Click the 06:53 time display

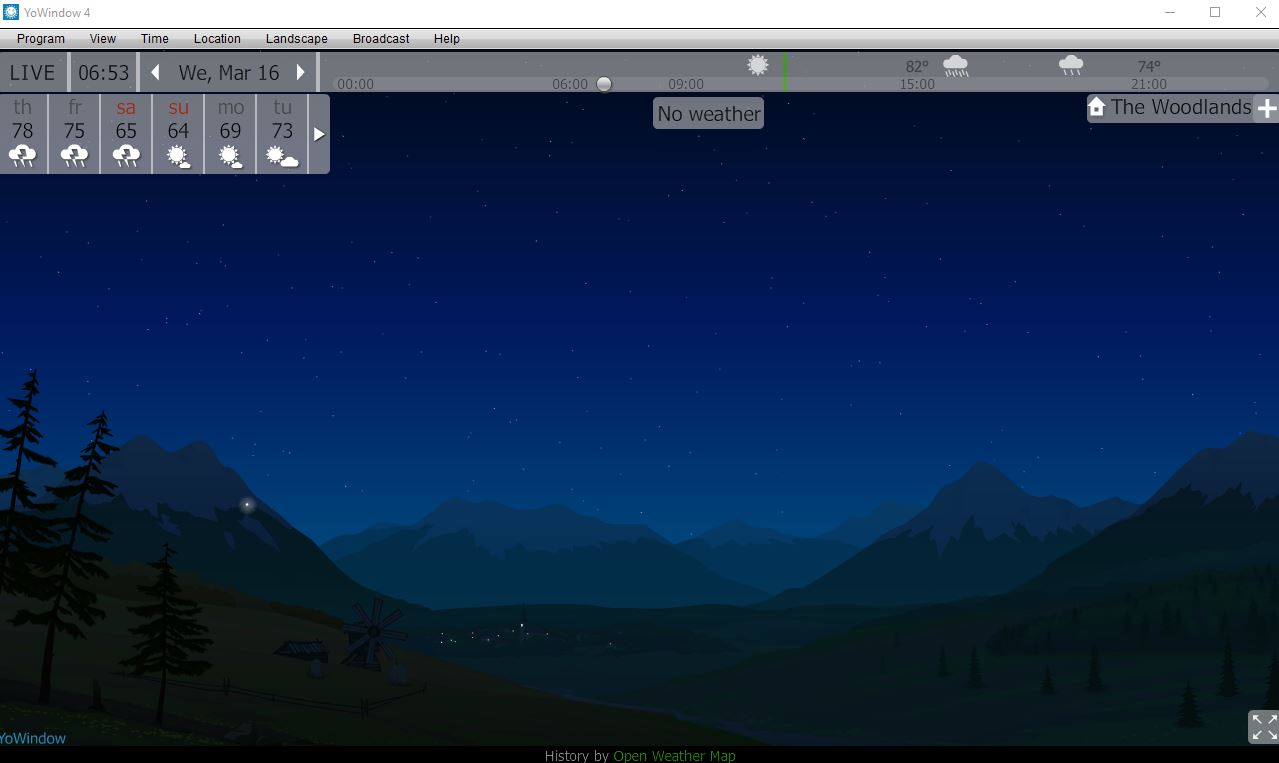click(104, 73)
